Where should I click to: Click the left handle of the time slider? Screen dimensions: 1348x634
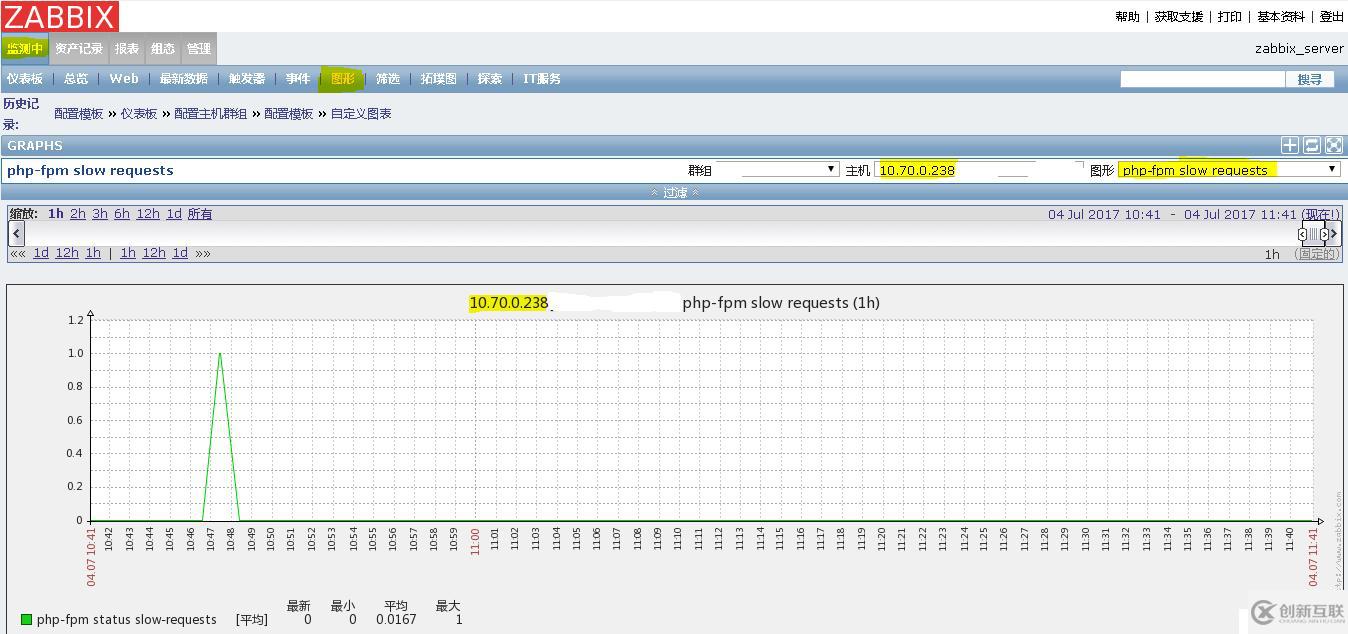(x=1300, y=233)
